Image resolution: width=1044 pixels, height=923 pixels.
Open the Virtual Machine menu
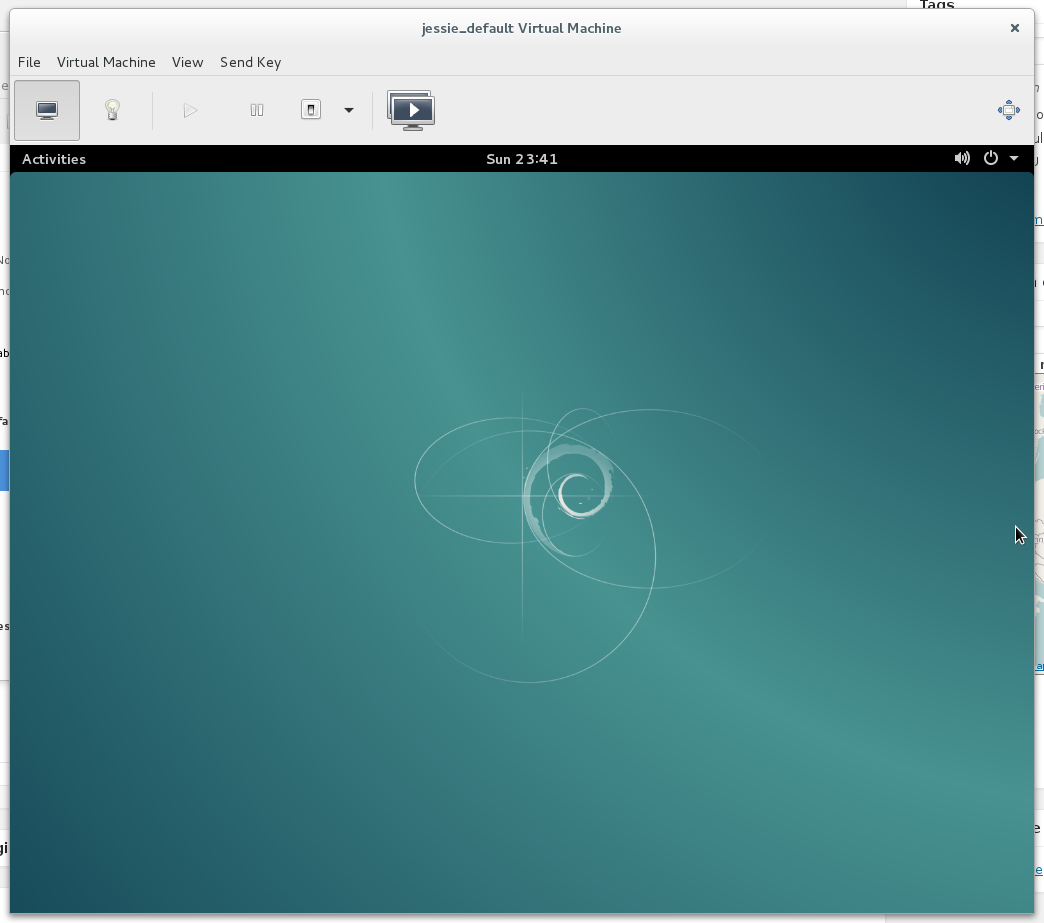(x=106, y=62)
